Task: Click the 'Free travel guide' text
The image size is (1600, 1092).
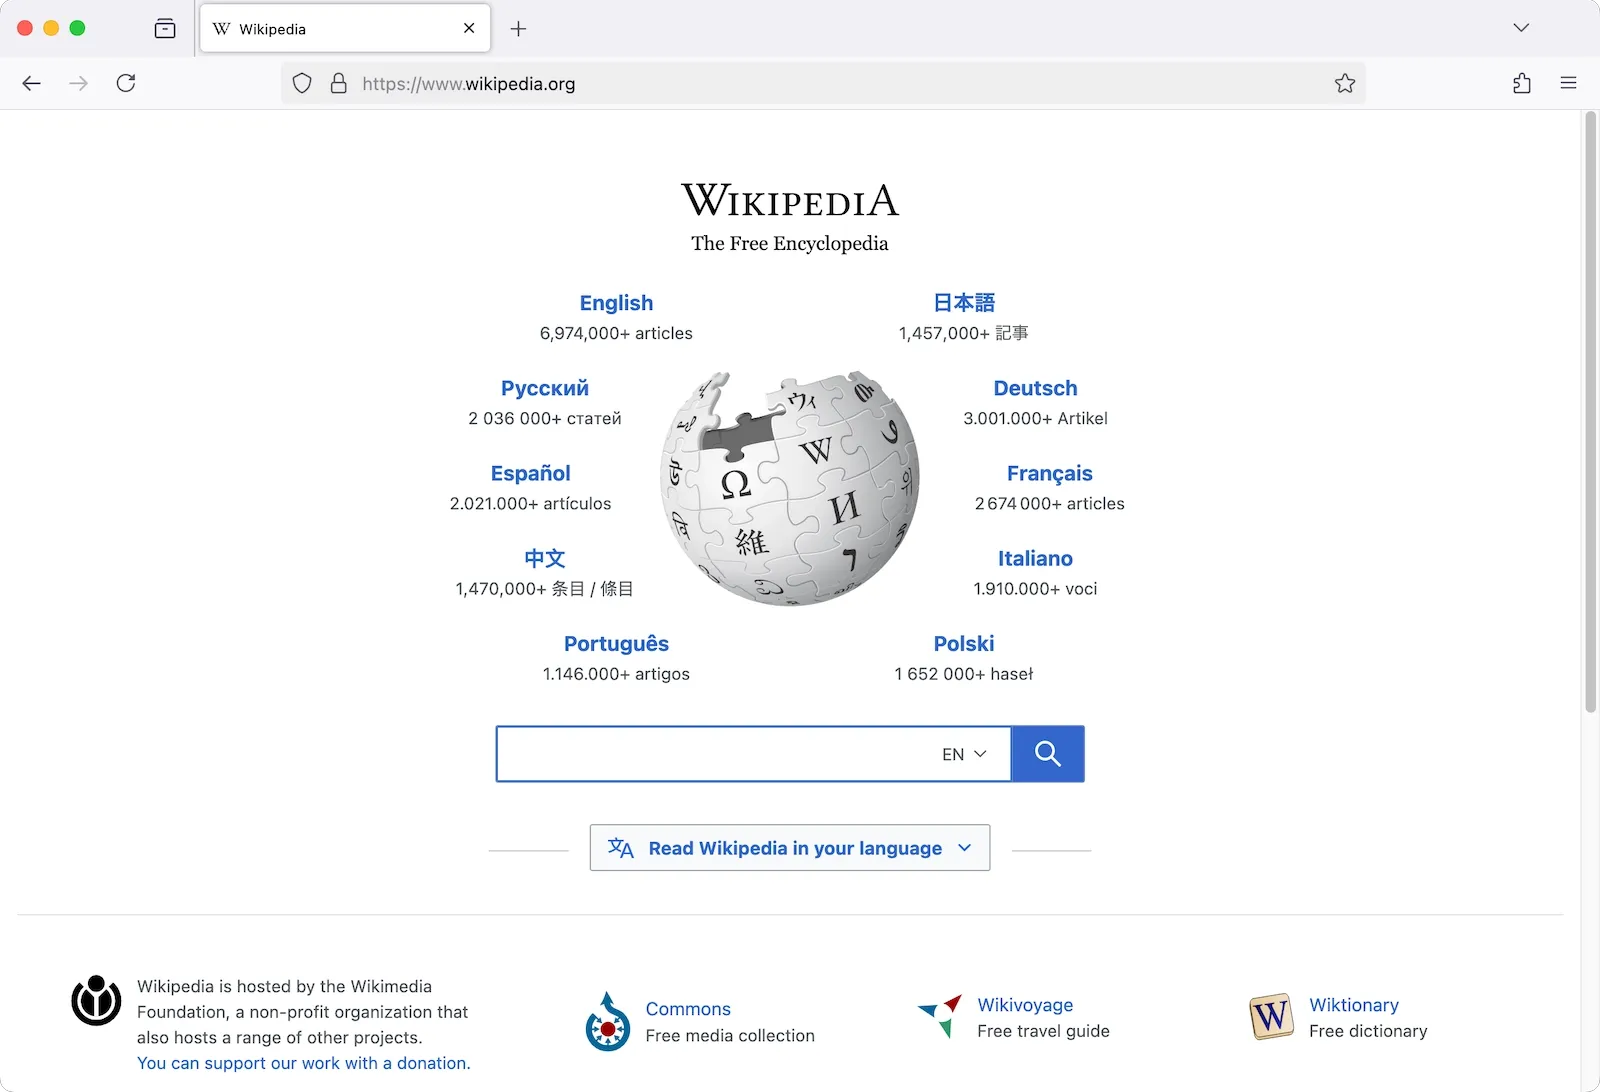Action: pyautogui.click(x=1043, y=1031)
